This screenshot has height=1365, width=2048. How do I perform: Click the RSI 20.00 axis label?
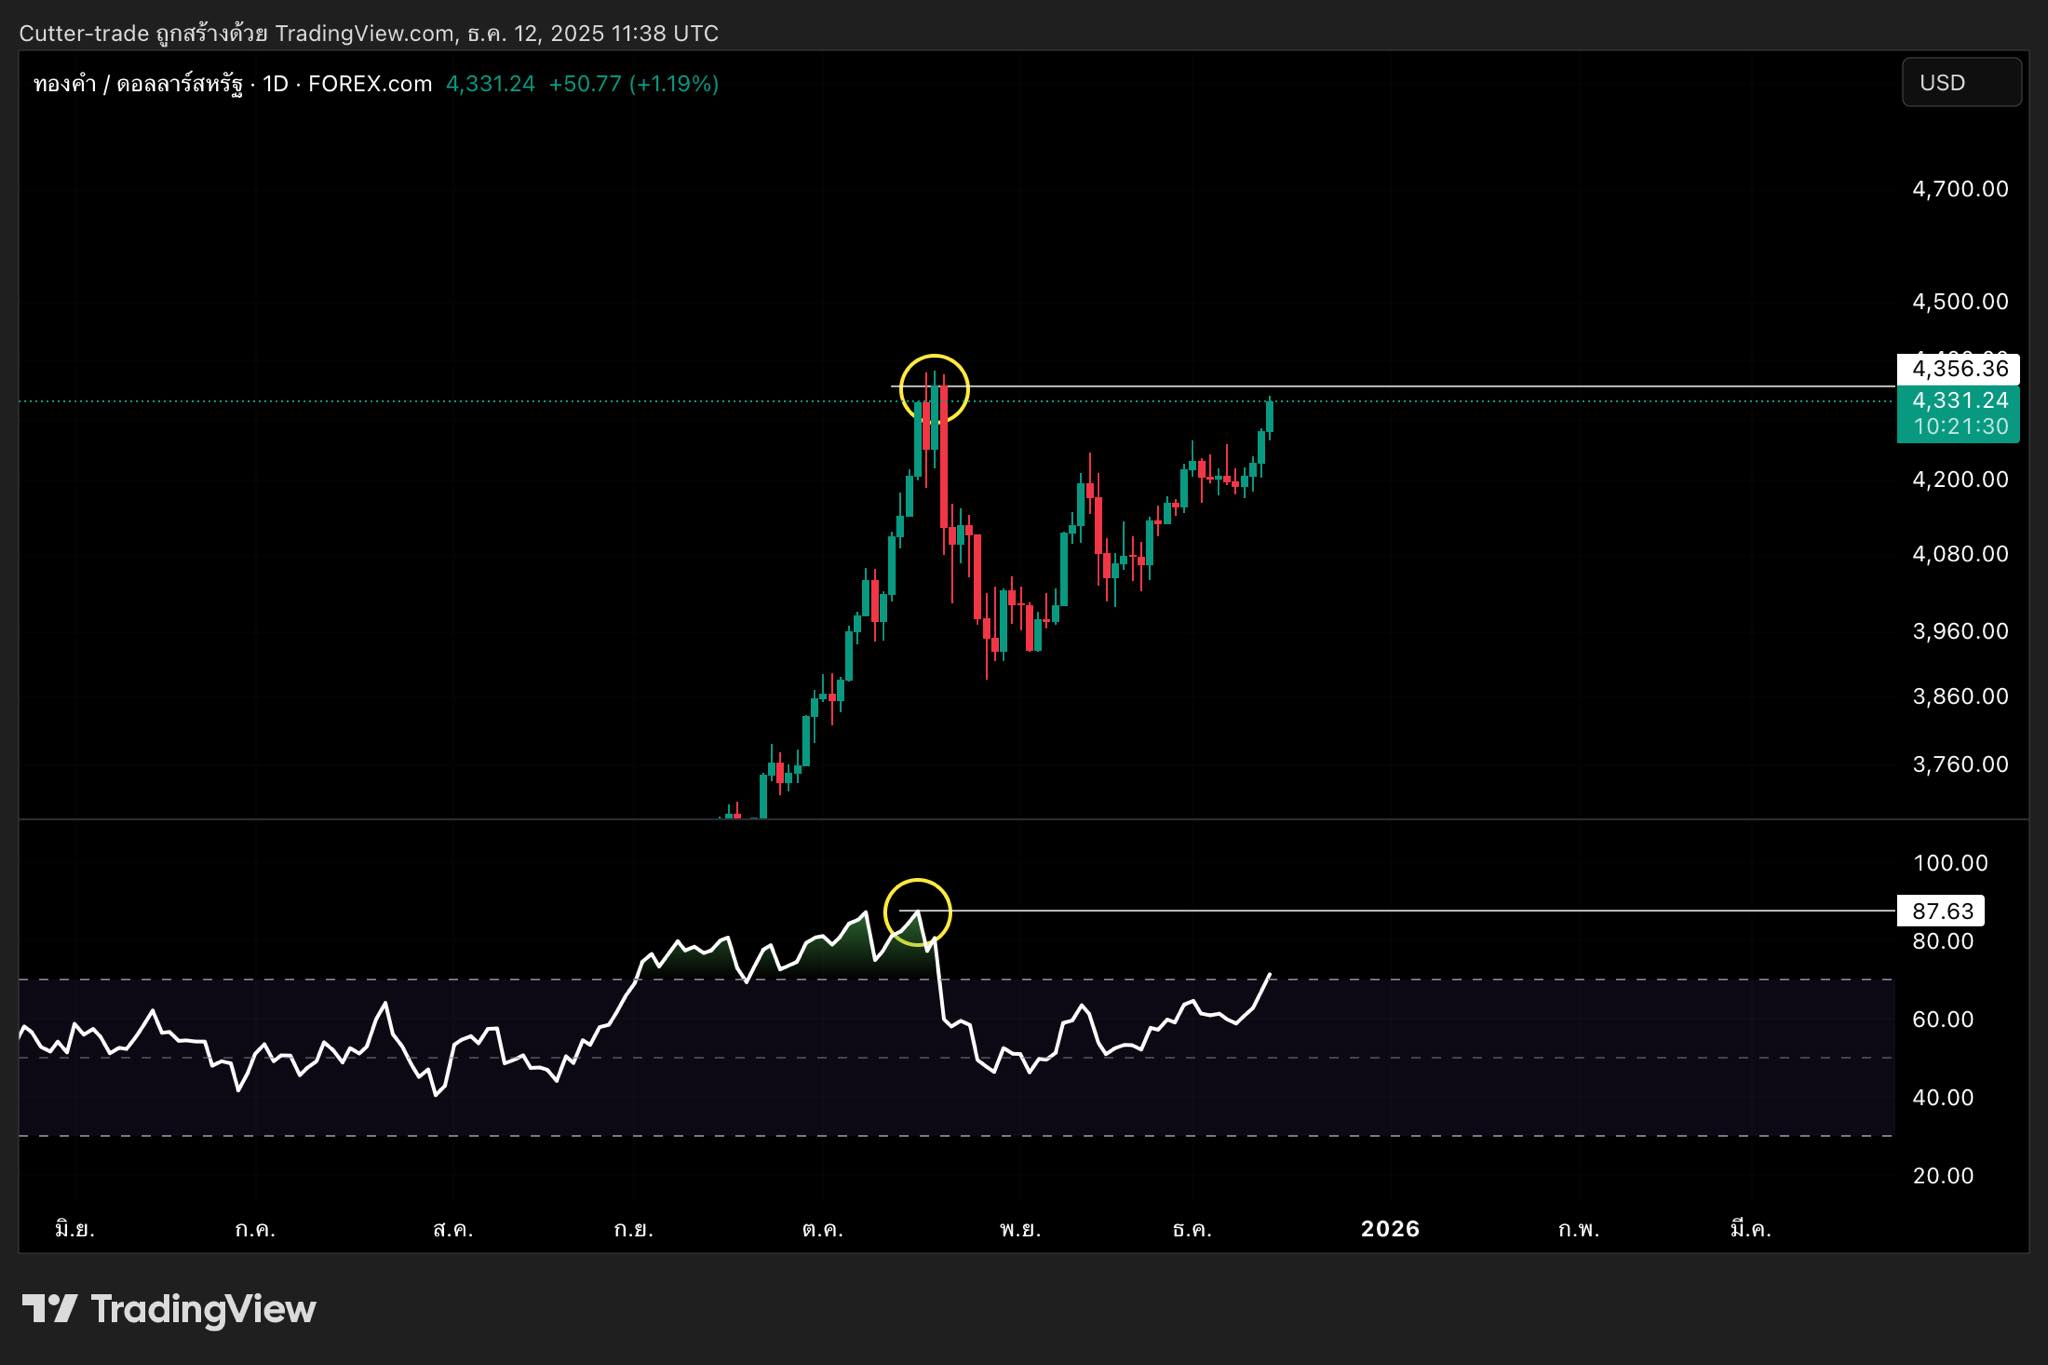tap(1943, 1175)
